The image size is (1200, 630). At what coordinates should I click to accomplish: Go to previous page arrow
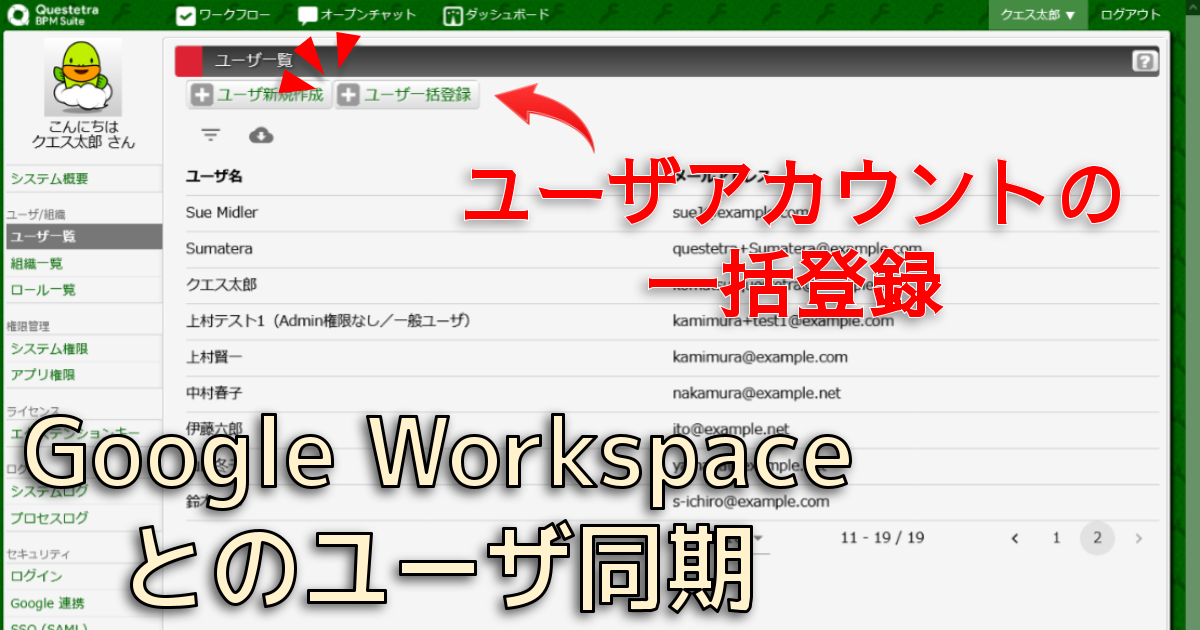tap(1015, 538)
